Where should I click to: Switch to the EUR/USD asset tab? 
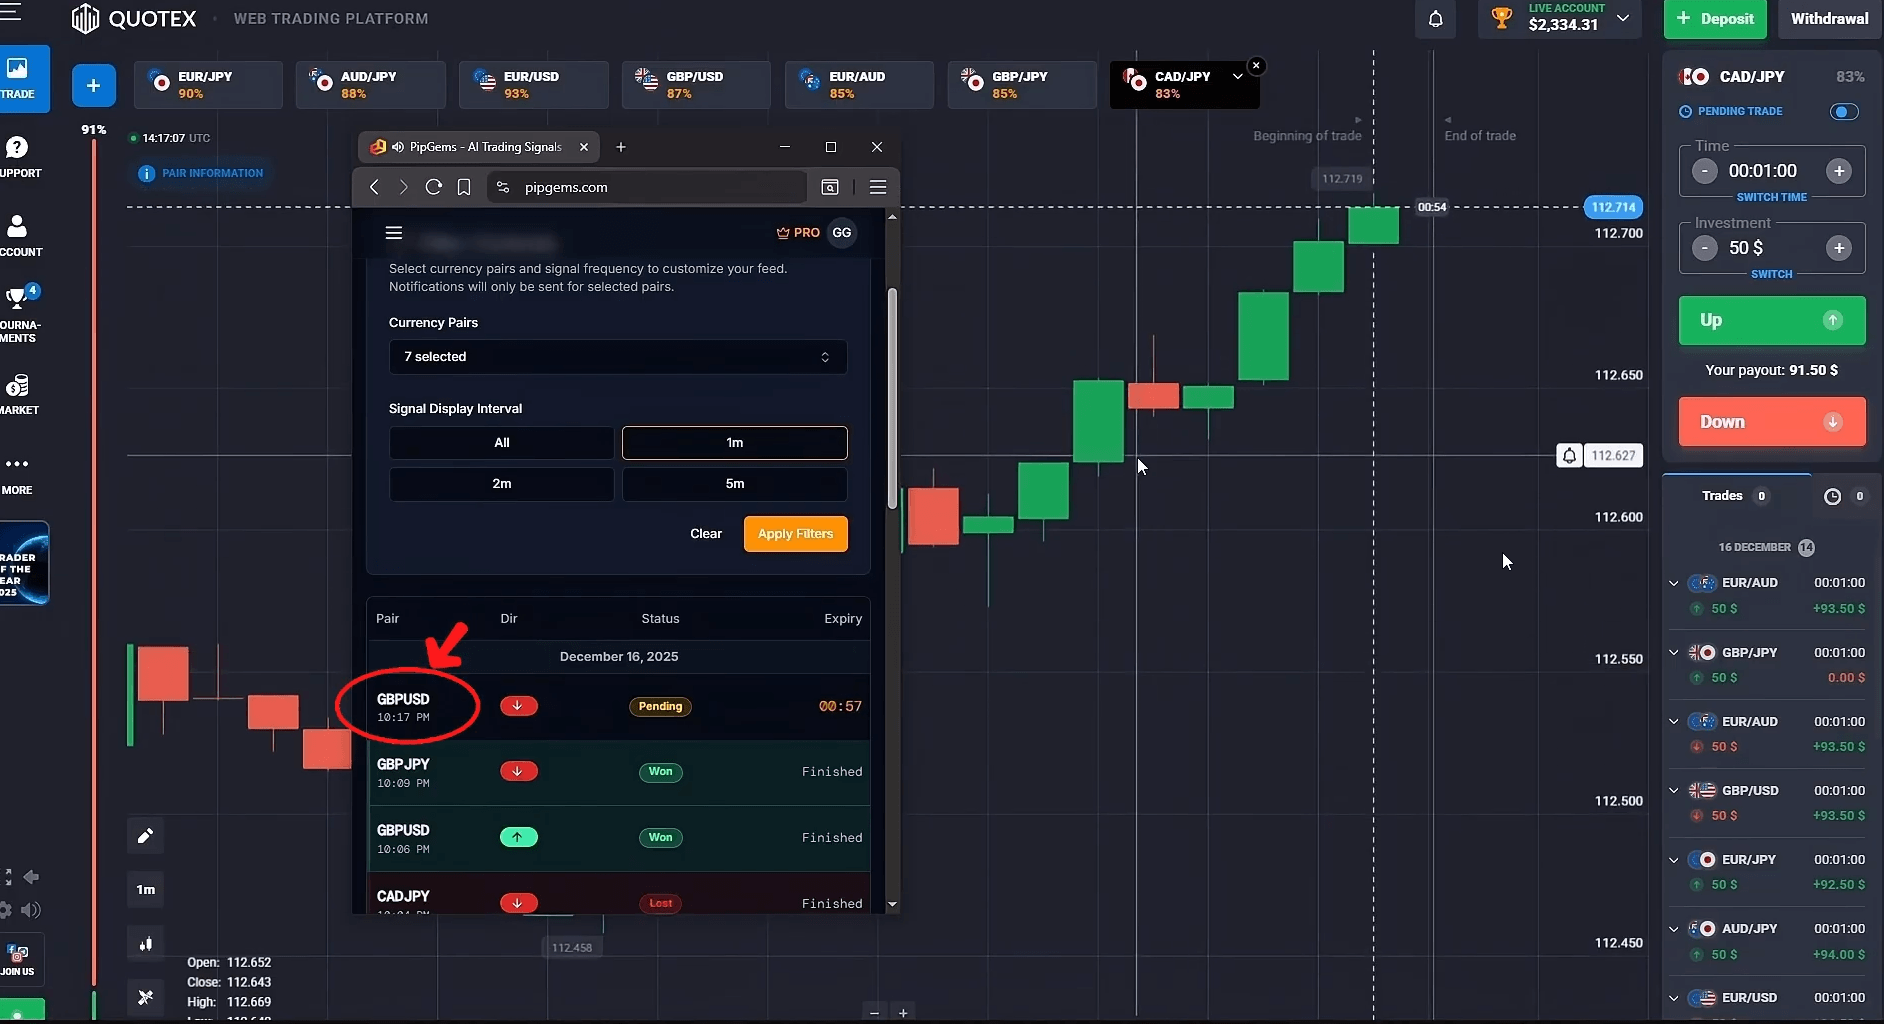click(x=534, y=84)
